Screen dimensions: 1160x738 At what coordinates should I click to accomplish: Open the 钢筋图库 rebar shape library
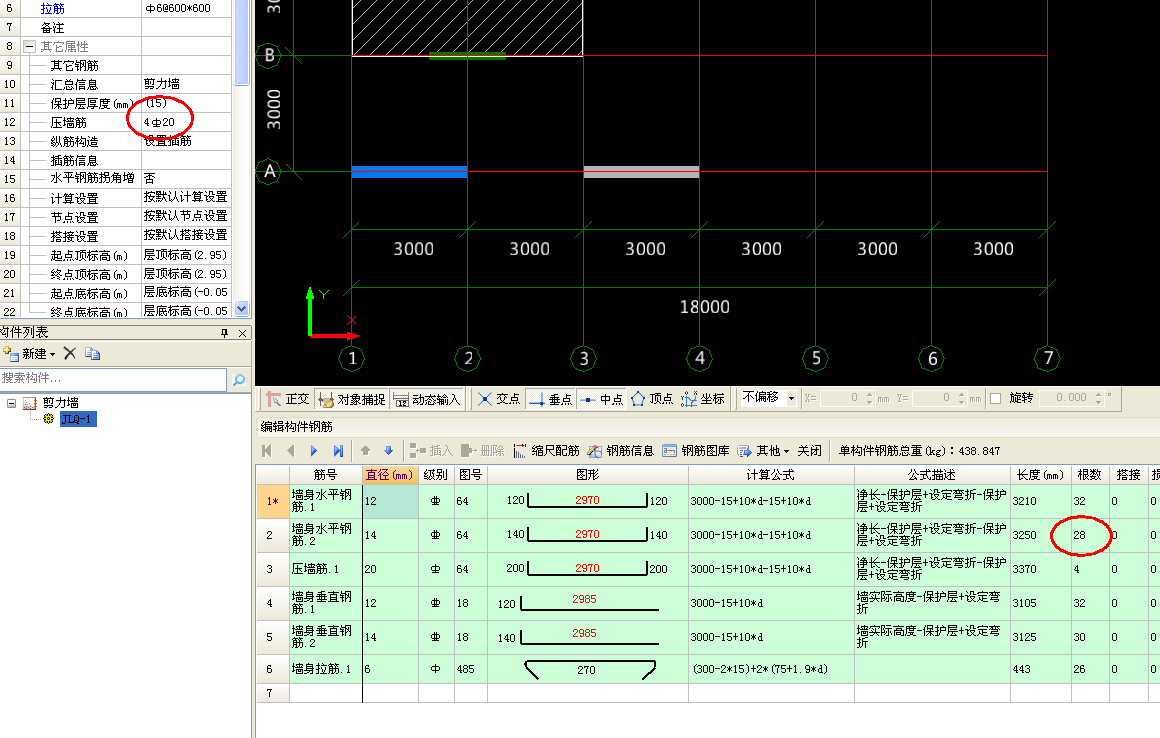pos(696,451)
